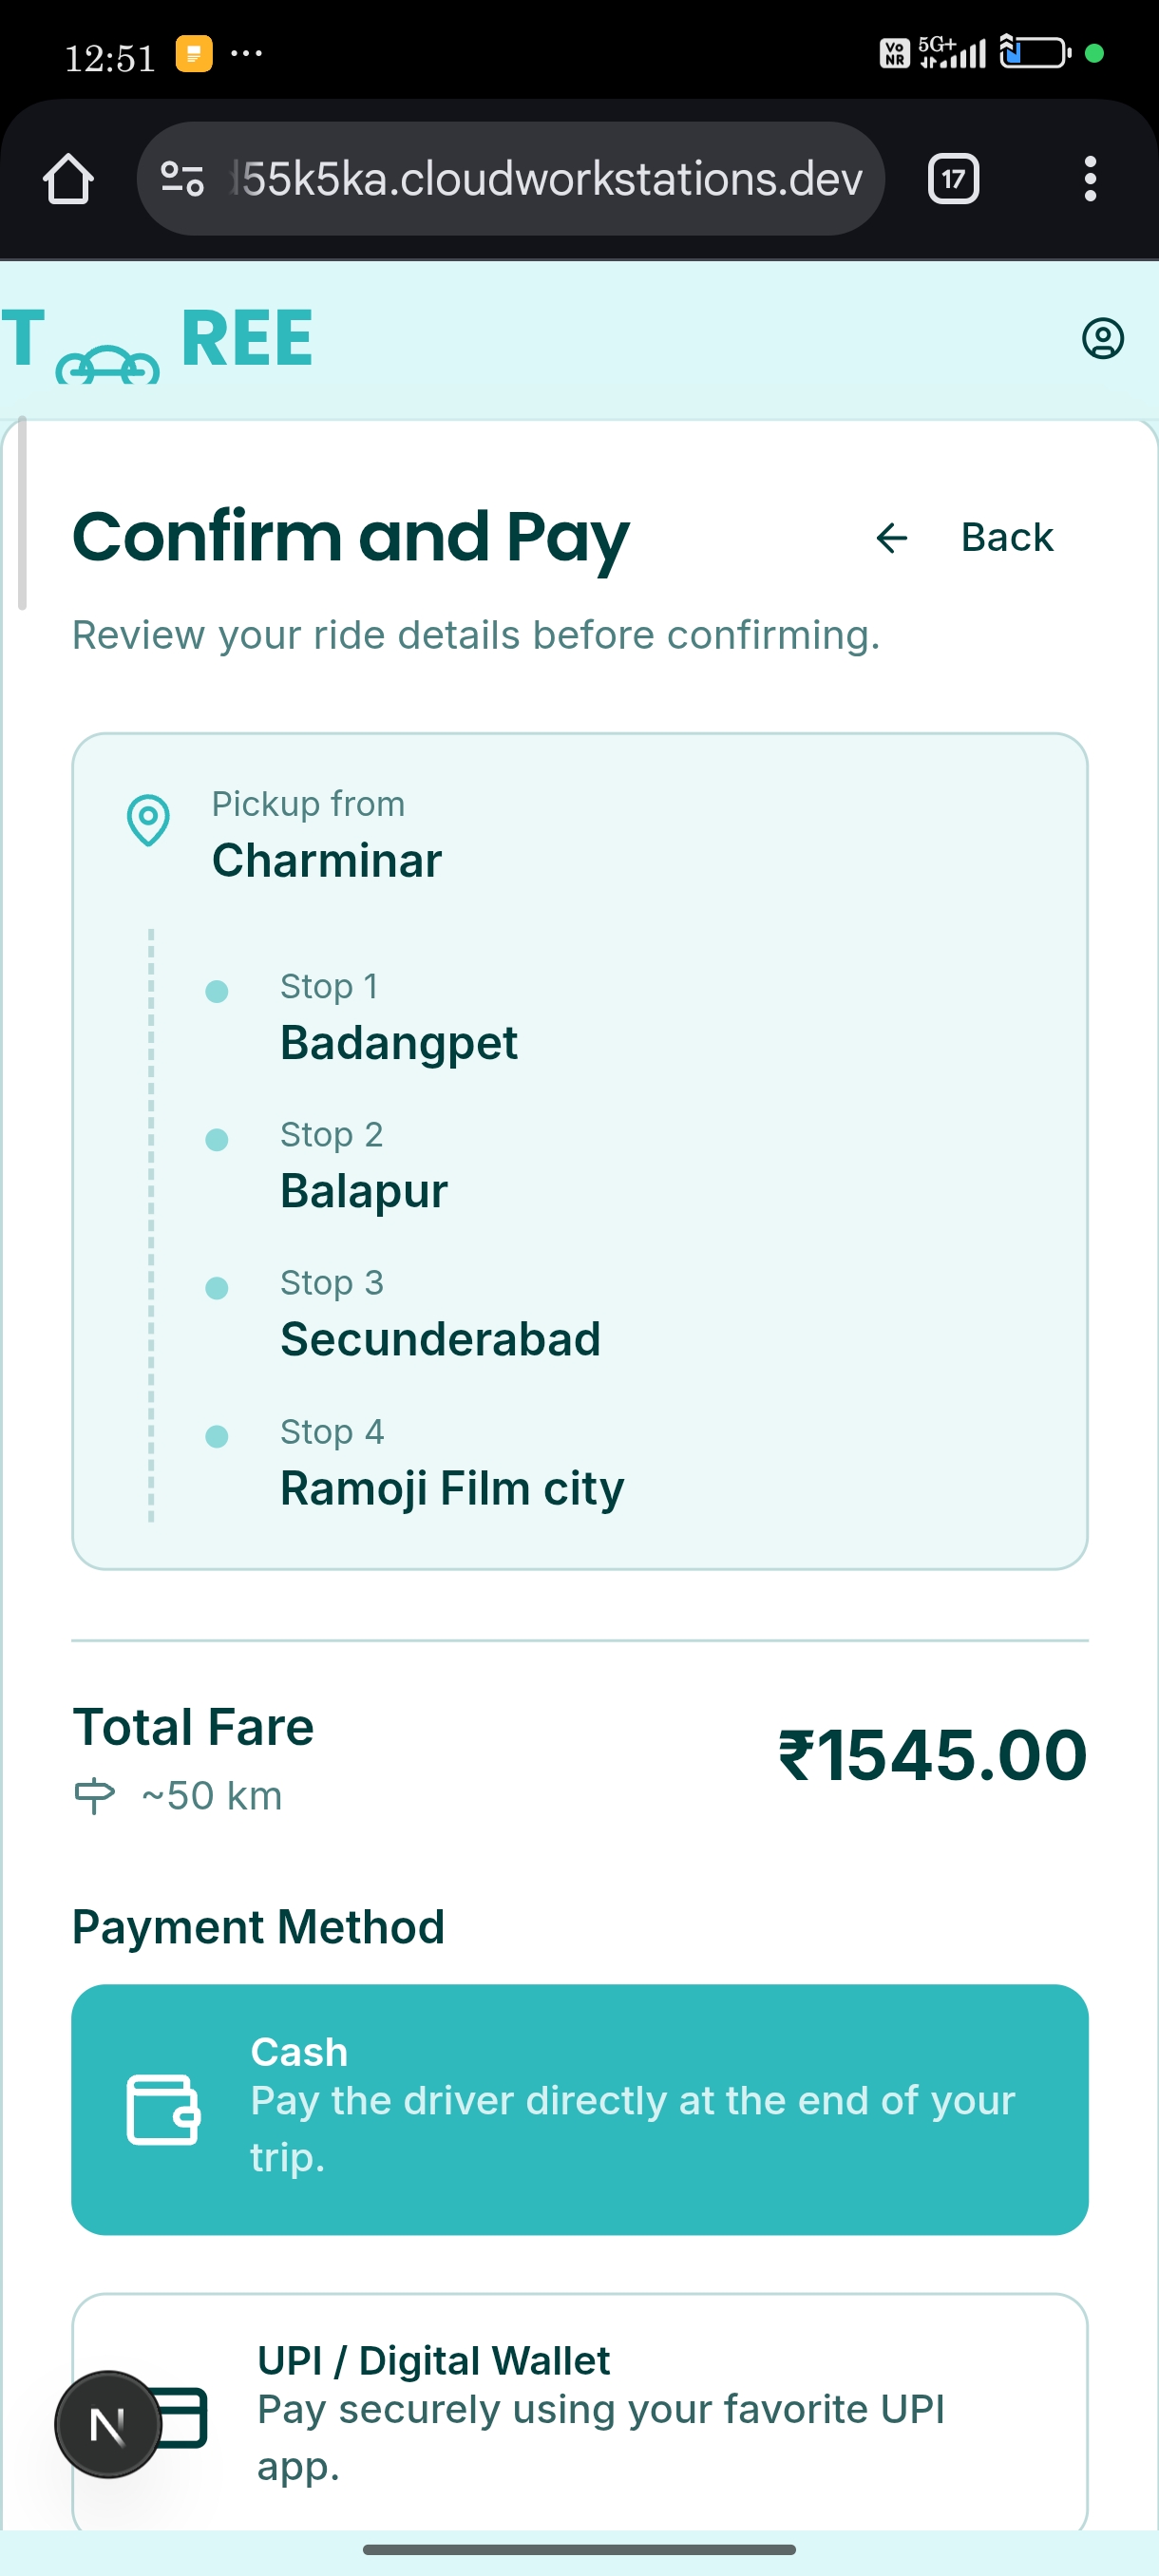Tap the wallet icon in Cash card
This screenshot has width=1159, height=2576.
[x=163, y=2109]
